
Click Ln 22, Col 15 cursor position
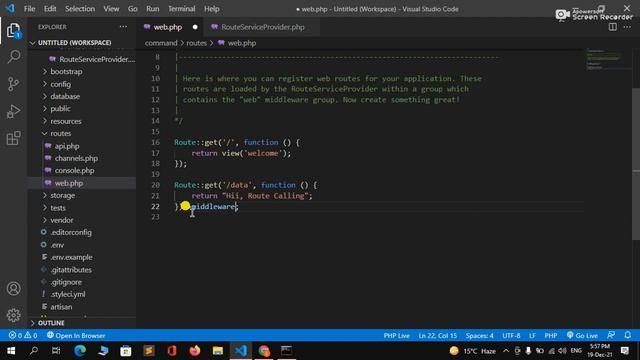pos(438,336)
